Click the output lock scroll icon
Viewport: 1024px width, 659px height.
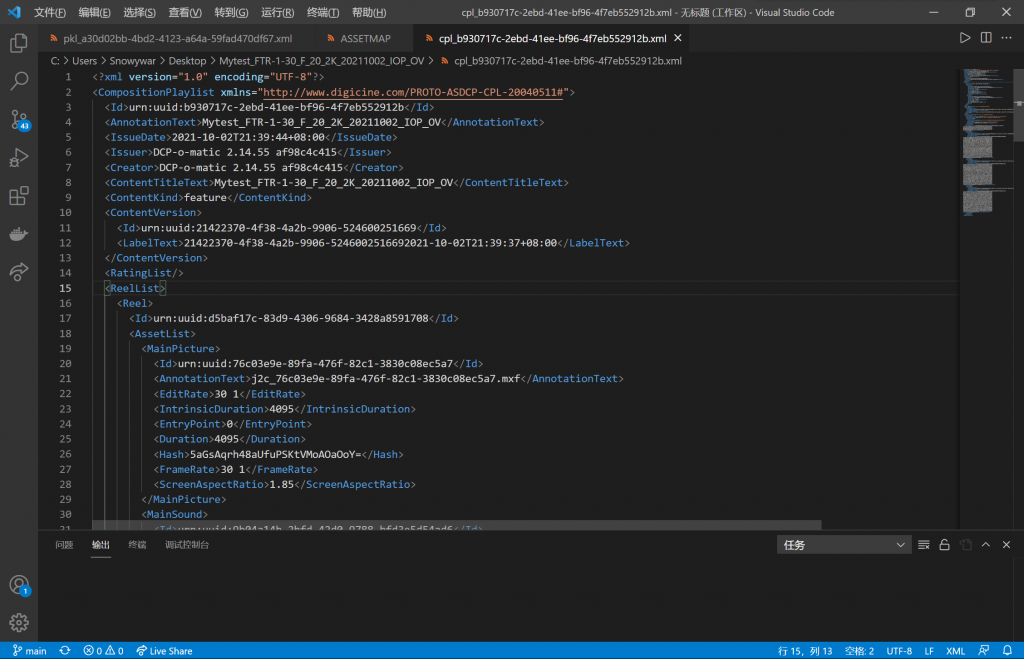[945, 545]
